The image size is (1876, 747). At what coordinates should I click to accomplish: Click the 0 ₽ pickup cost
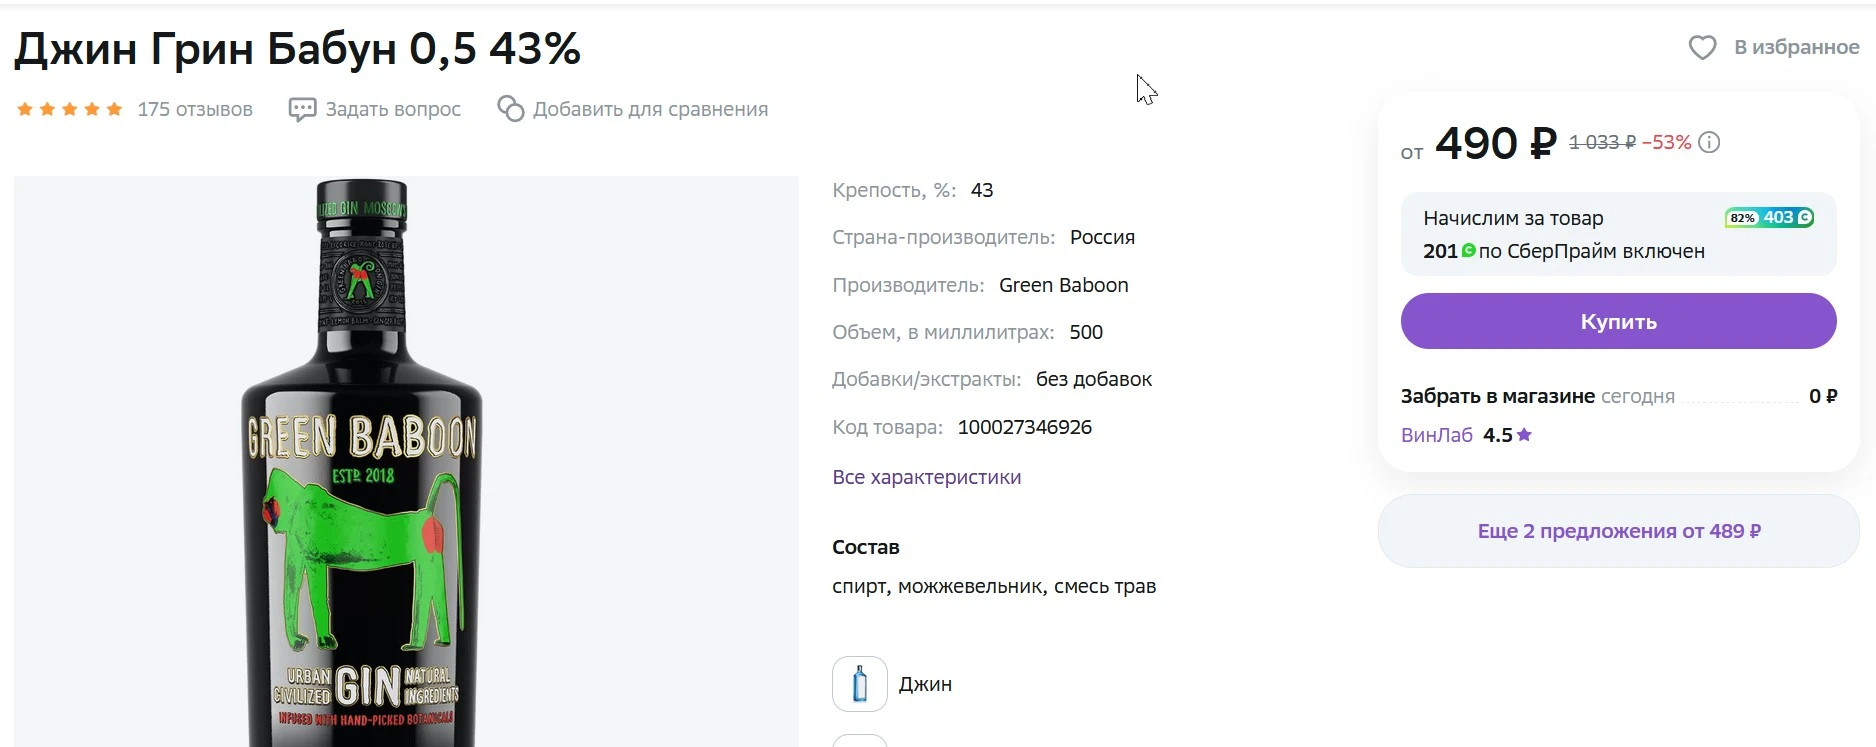coord(1823,396)
